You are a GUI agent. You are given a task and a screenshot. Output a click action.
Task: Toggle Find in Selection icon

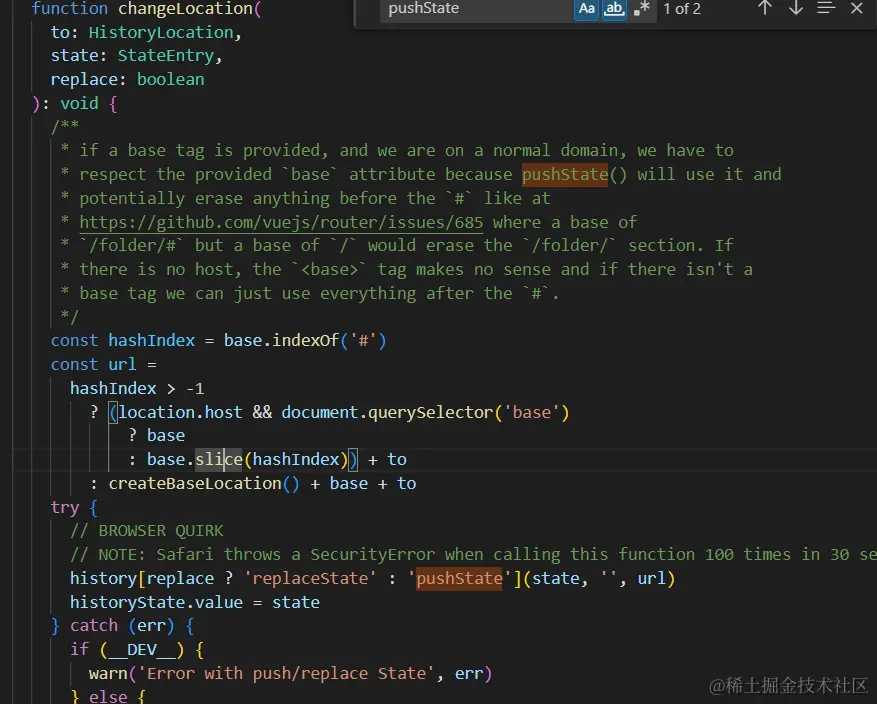click(x=826, y=8)
